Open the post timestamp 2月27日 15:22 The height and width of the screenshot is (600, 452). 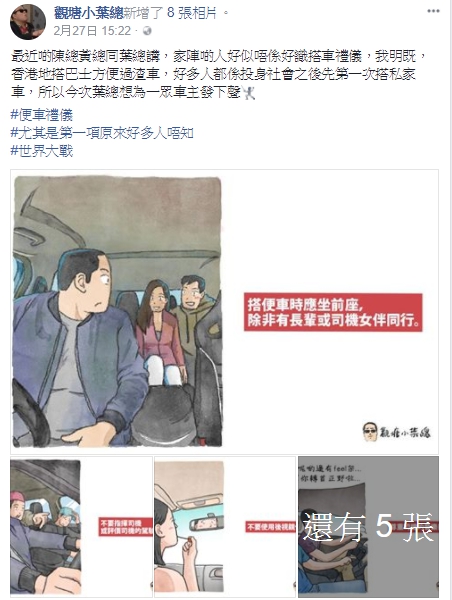pyautogui.click(x=92, y=31)
